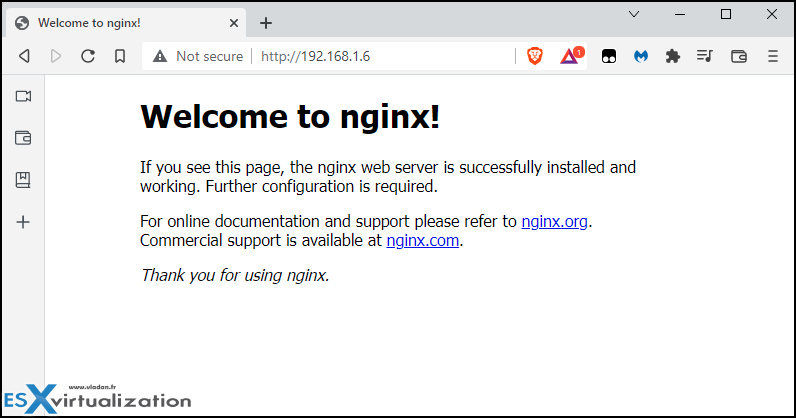
Task: Click the text 'Further configuration is required.'
Action: click(x=321, y=186)
